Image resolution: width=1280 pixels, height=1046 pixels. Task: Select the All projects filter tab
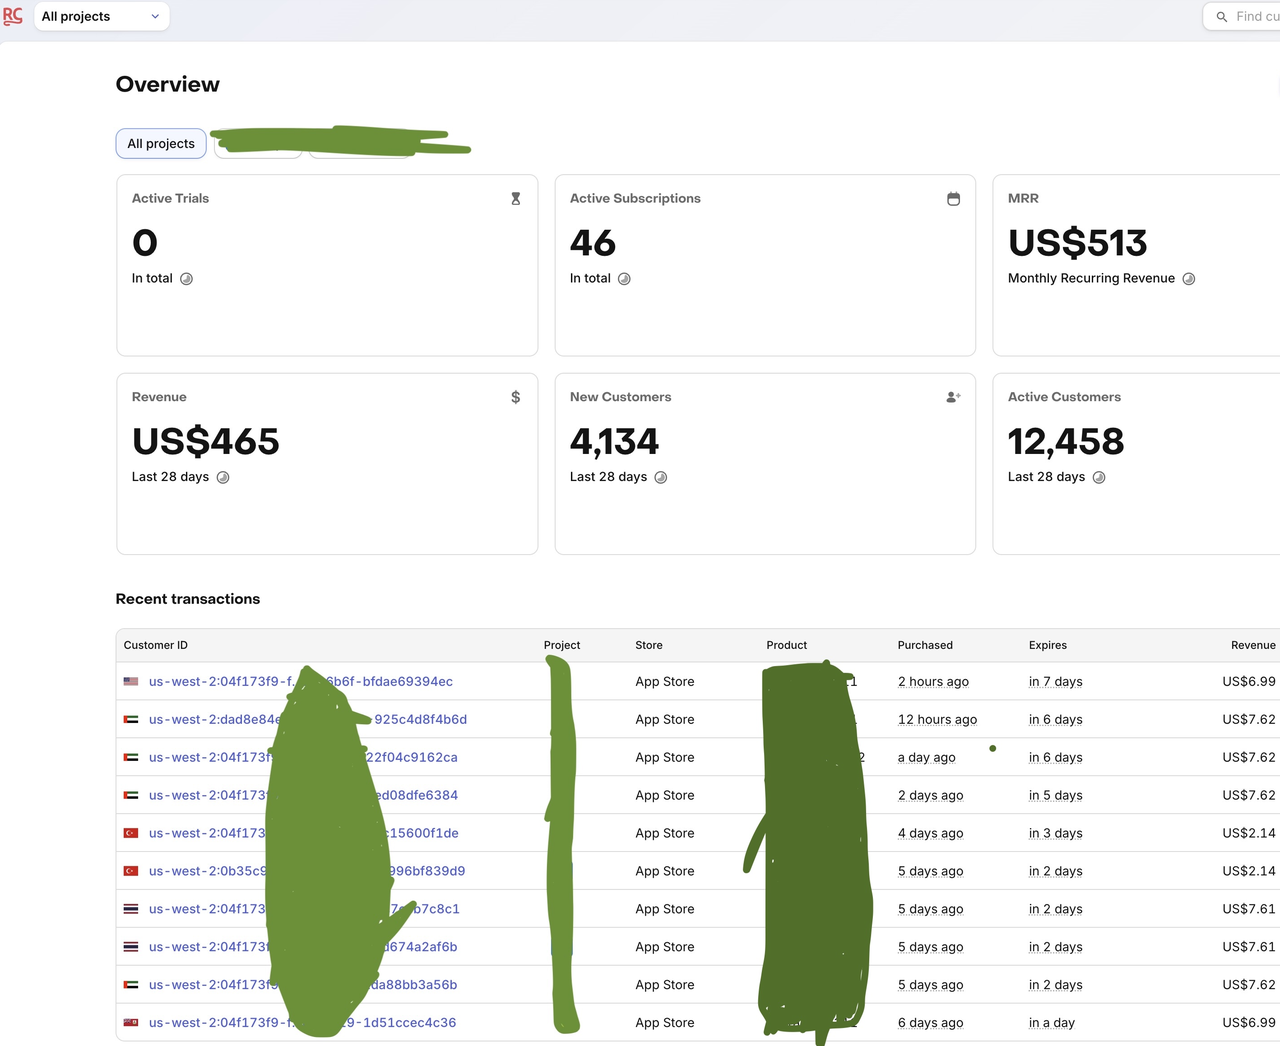pos(161,144)
